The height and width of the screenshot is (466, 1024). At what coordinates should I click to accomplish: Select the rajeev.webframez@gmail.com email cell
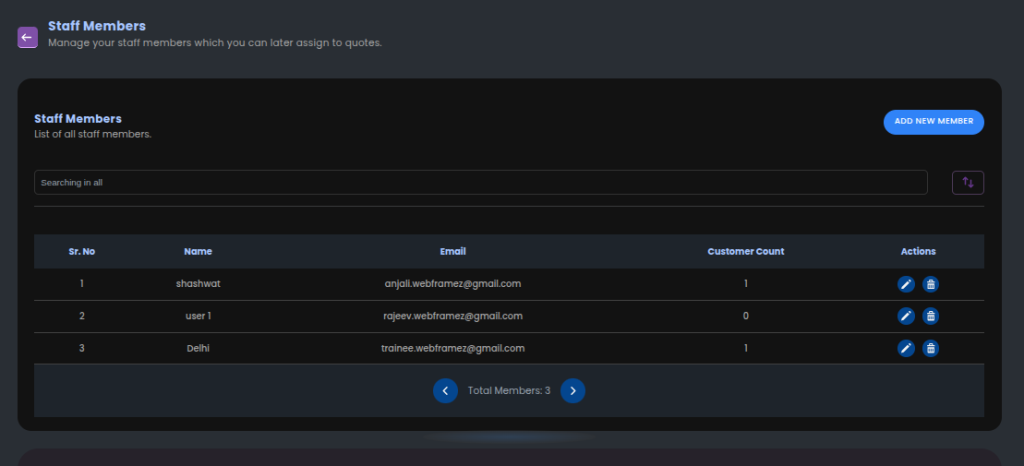pos(453,316)
